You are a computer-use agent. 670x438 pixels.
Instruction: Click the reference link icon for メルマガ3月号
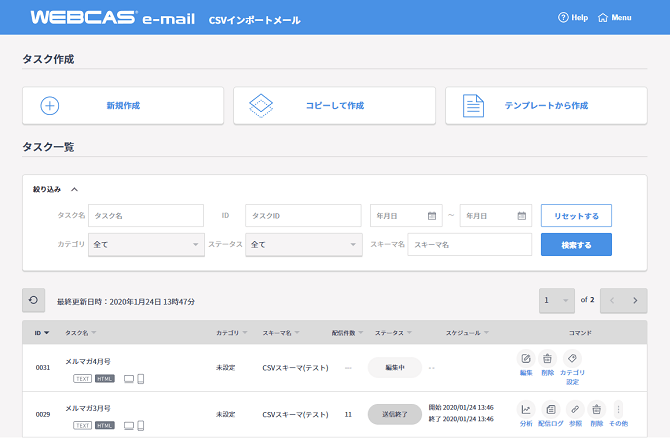coord(574,409)
